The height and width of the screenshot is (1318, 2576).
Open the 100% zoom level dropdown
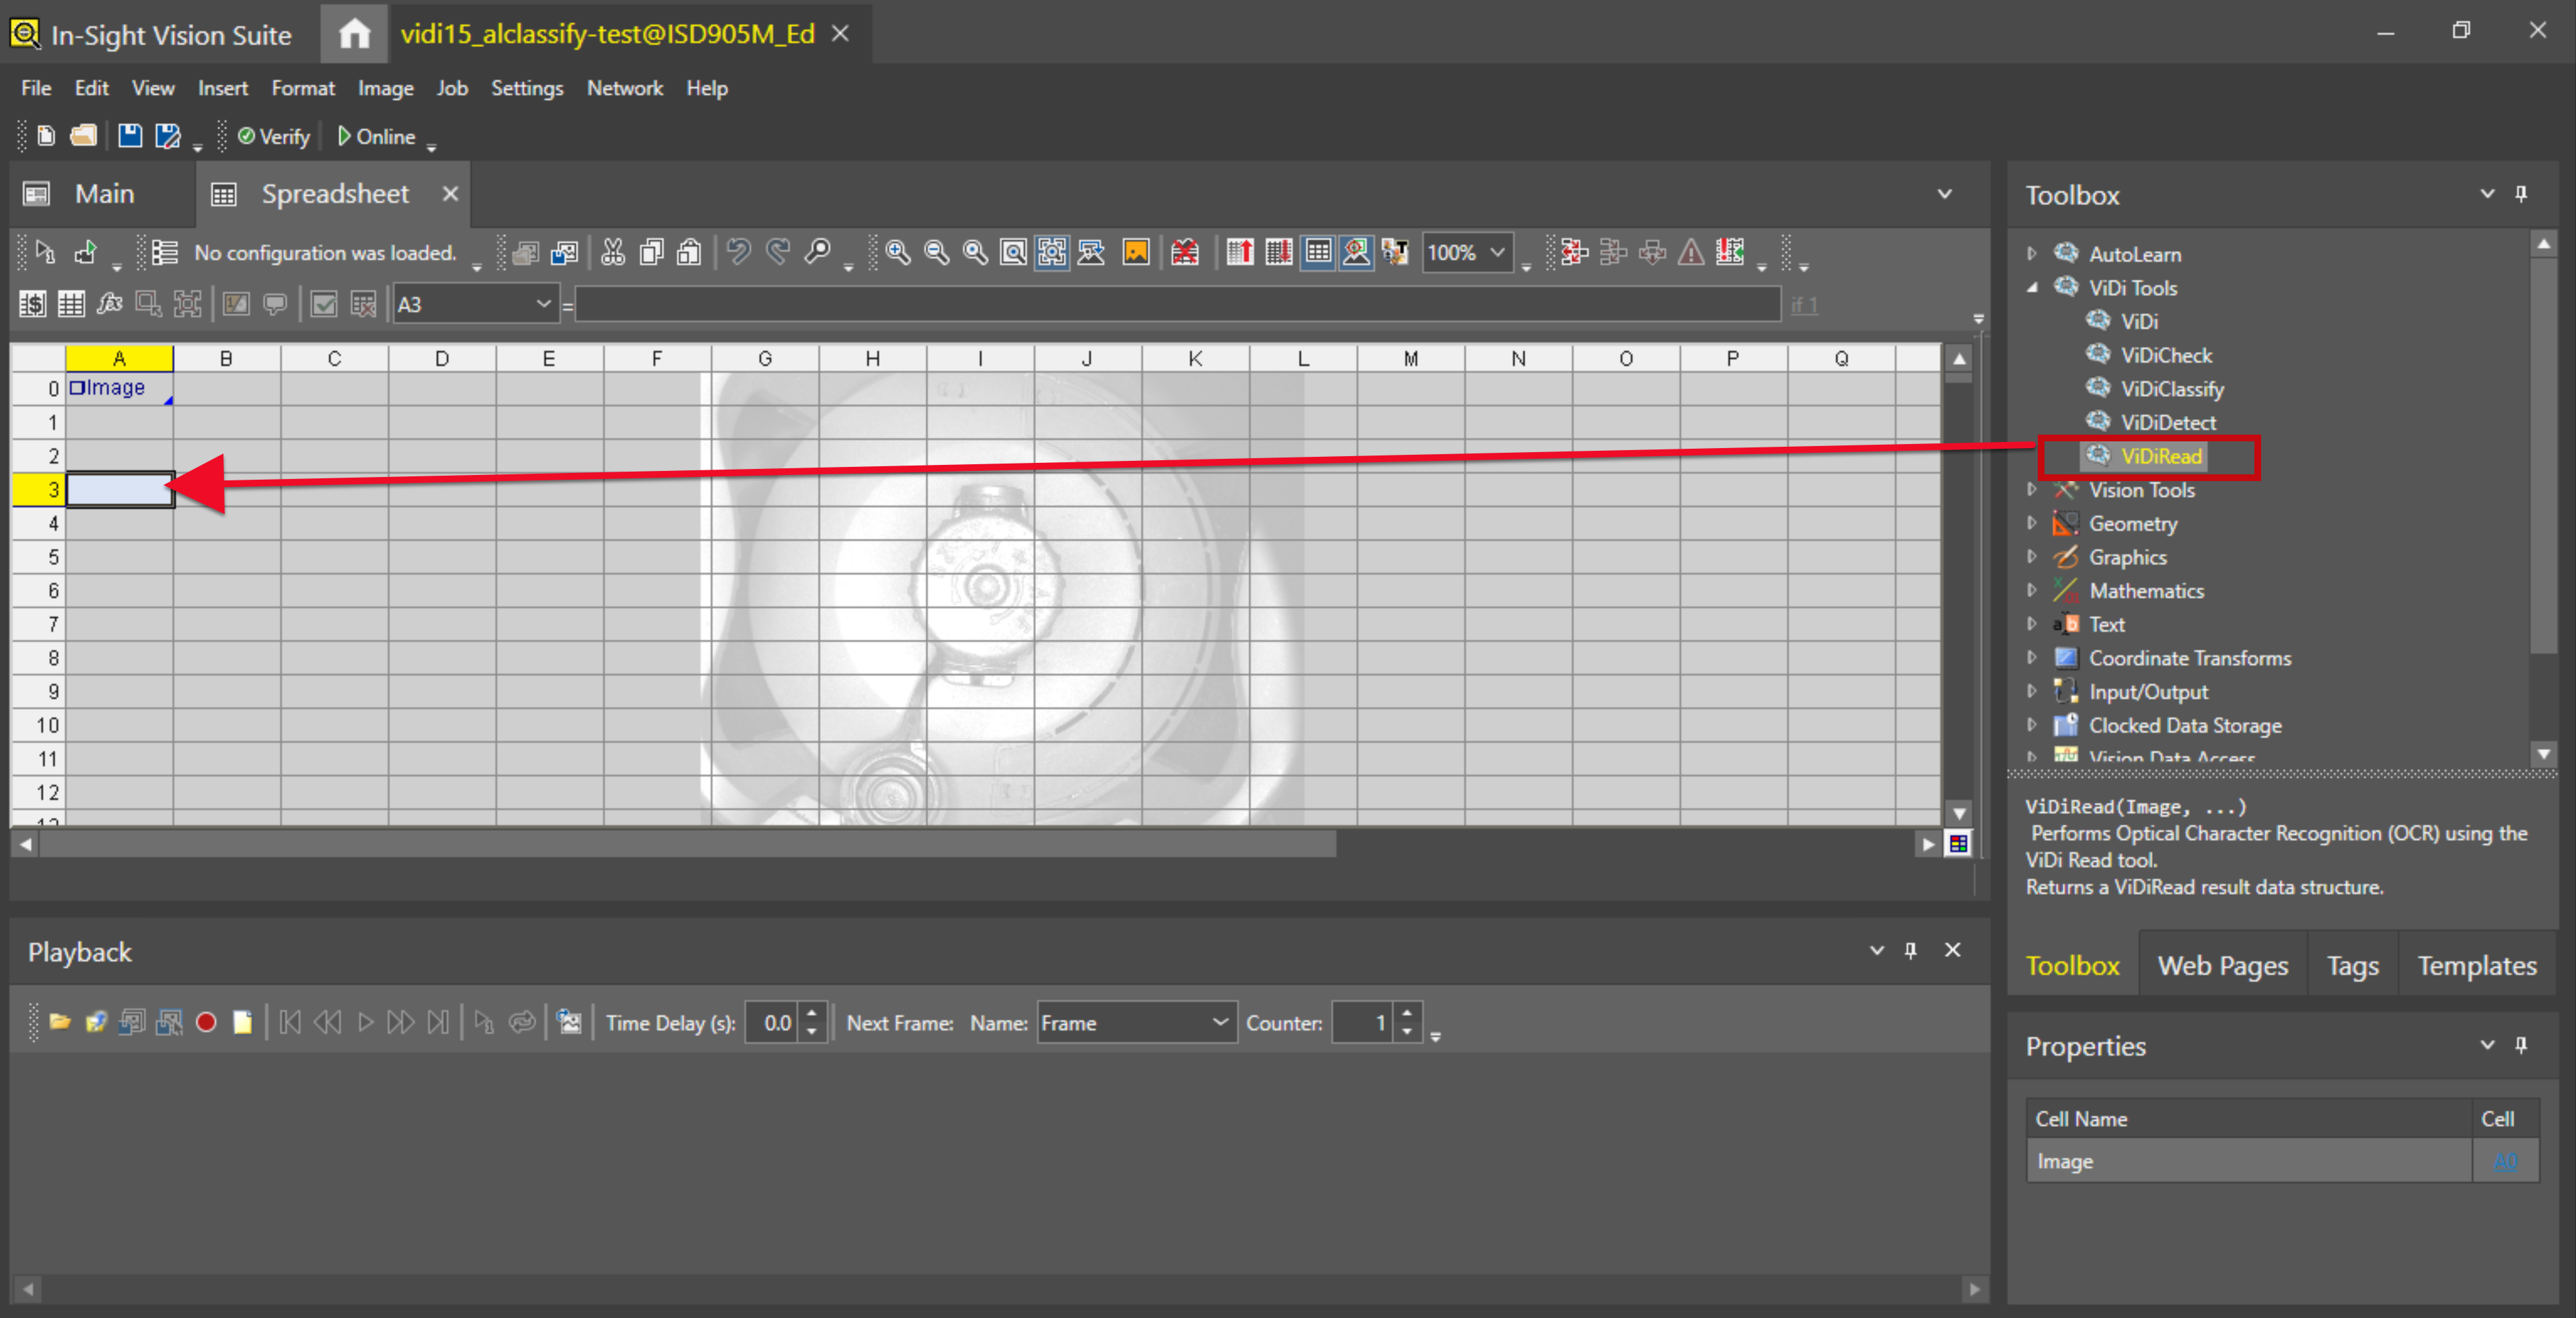pyautogui.click(x=1497, y=252)
